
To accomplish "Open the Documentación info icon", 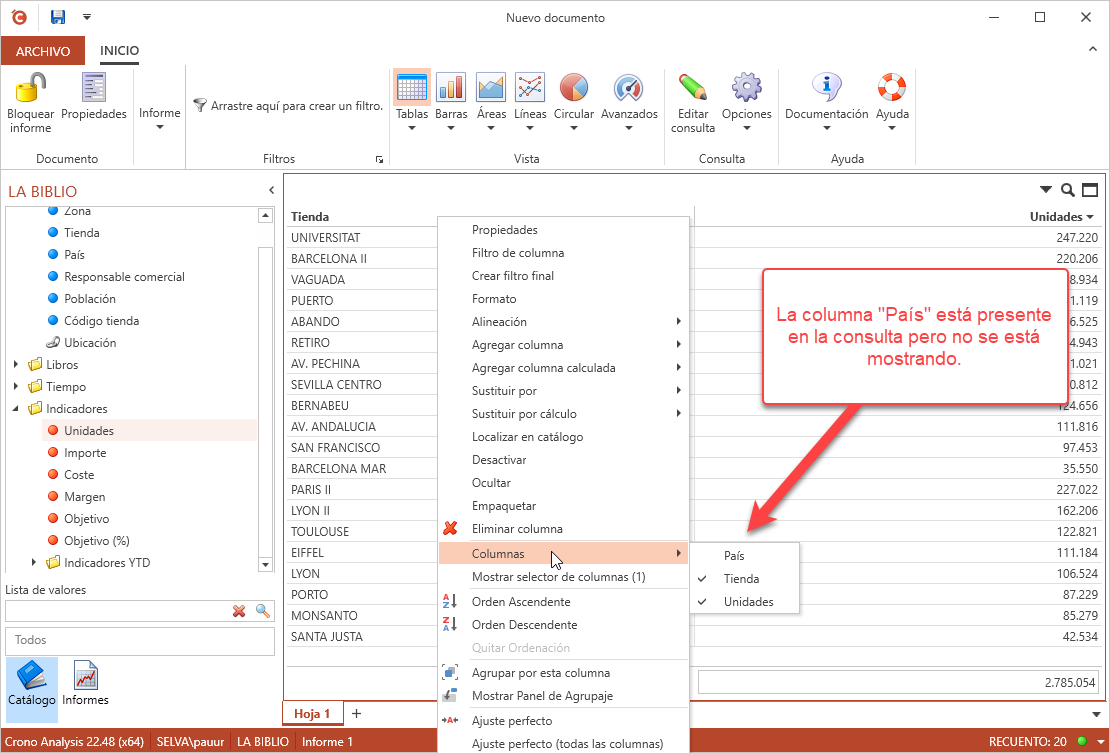I will pos(826,88).
